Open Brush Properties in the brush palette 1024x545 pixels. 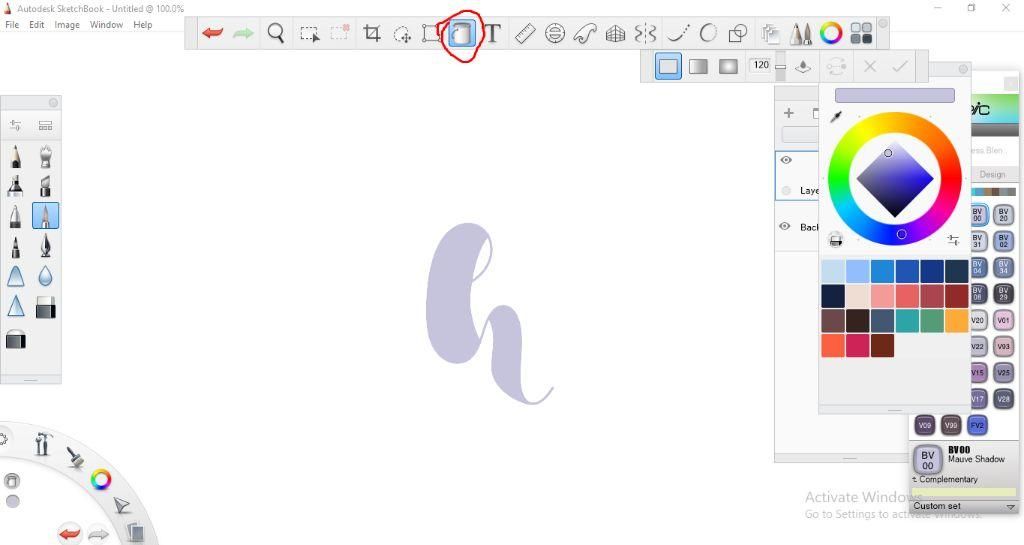point(16,125)
